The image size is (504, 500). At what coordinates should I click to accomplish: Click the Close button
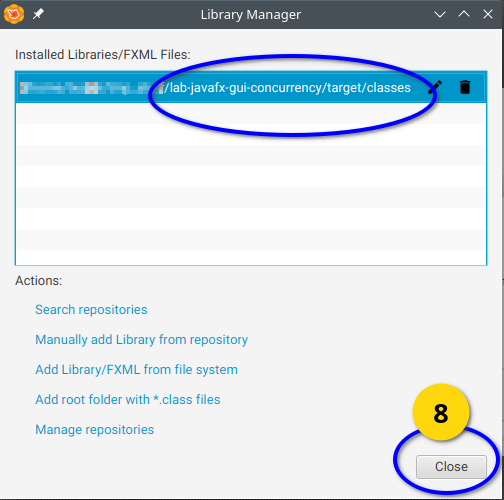(451, 467)
